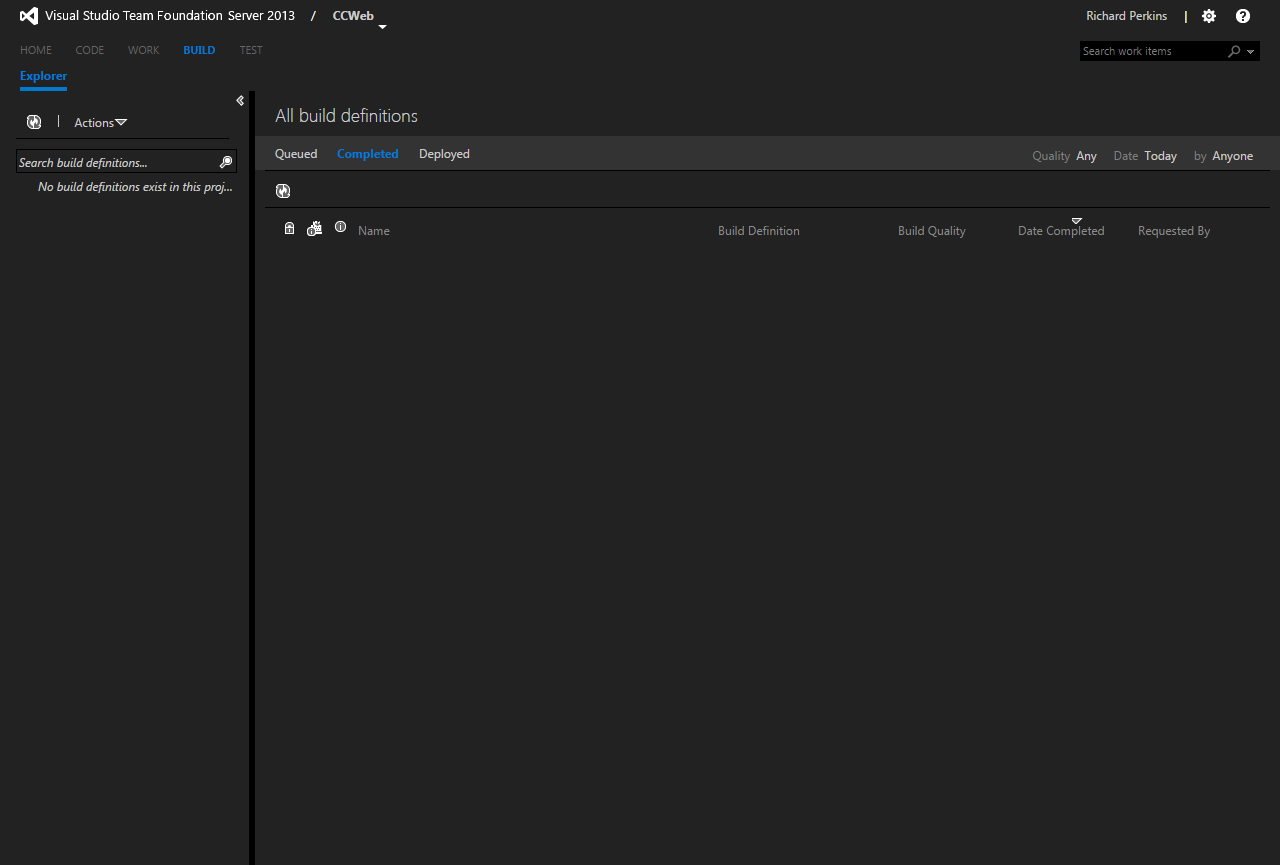Click the Visual Studio logo icon
Viewport: 1280px width, 865px height.
[x=29, y=16]
